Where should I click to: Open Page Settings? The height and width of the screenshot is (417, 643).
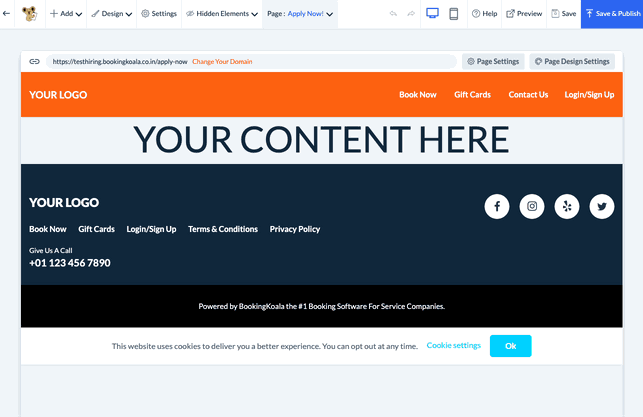(493, 62)
